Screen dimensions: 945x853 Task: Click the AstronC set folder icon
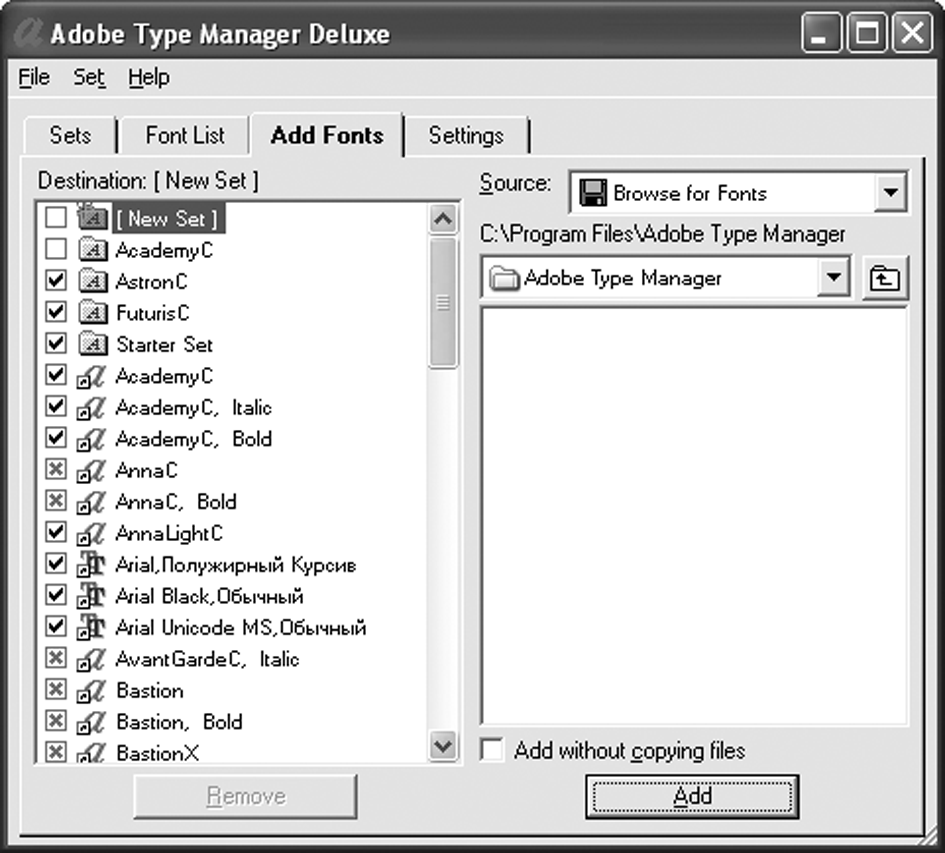click(93, 281)
